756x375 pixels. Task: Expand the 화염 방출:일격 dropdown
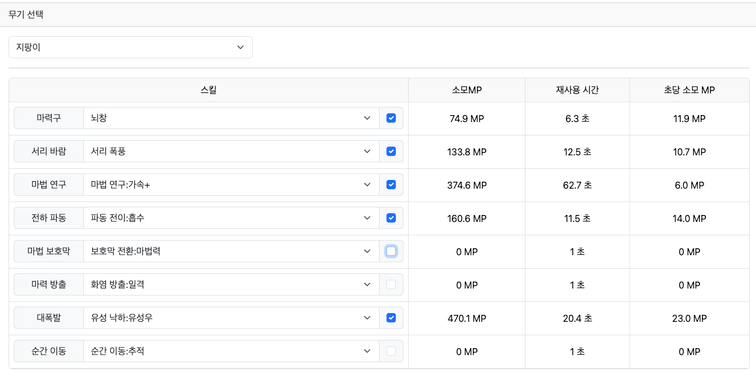click(x=231, y=284)
